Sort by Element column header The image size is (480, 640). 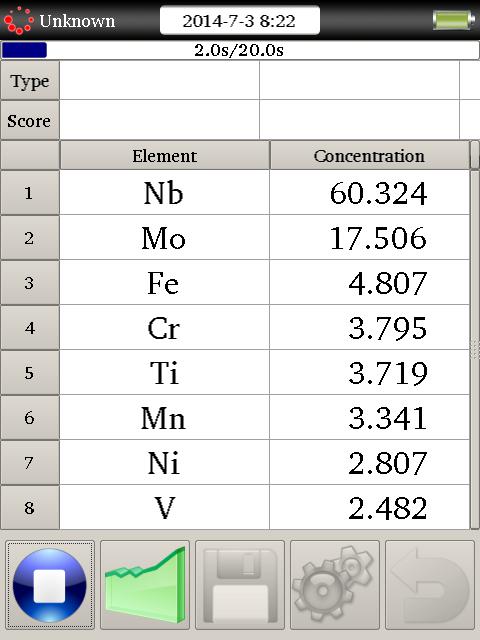(x=164, y=156)
